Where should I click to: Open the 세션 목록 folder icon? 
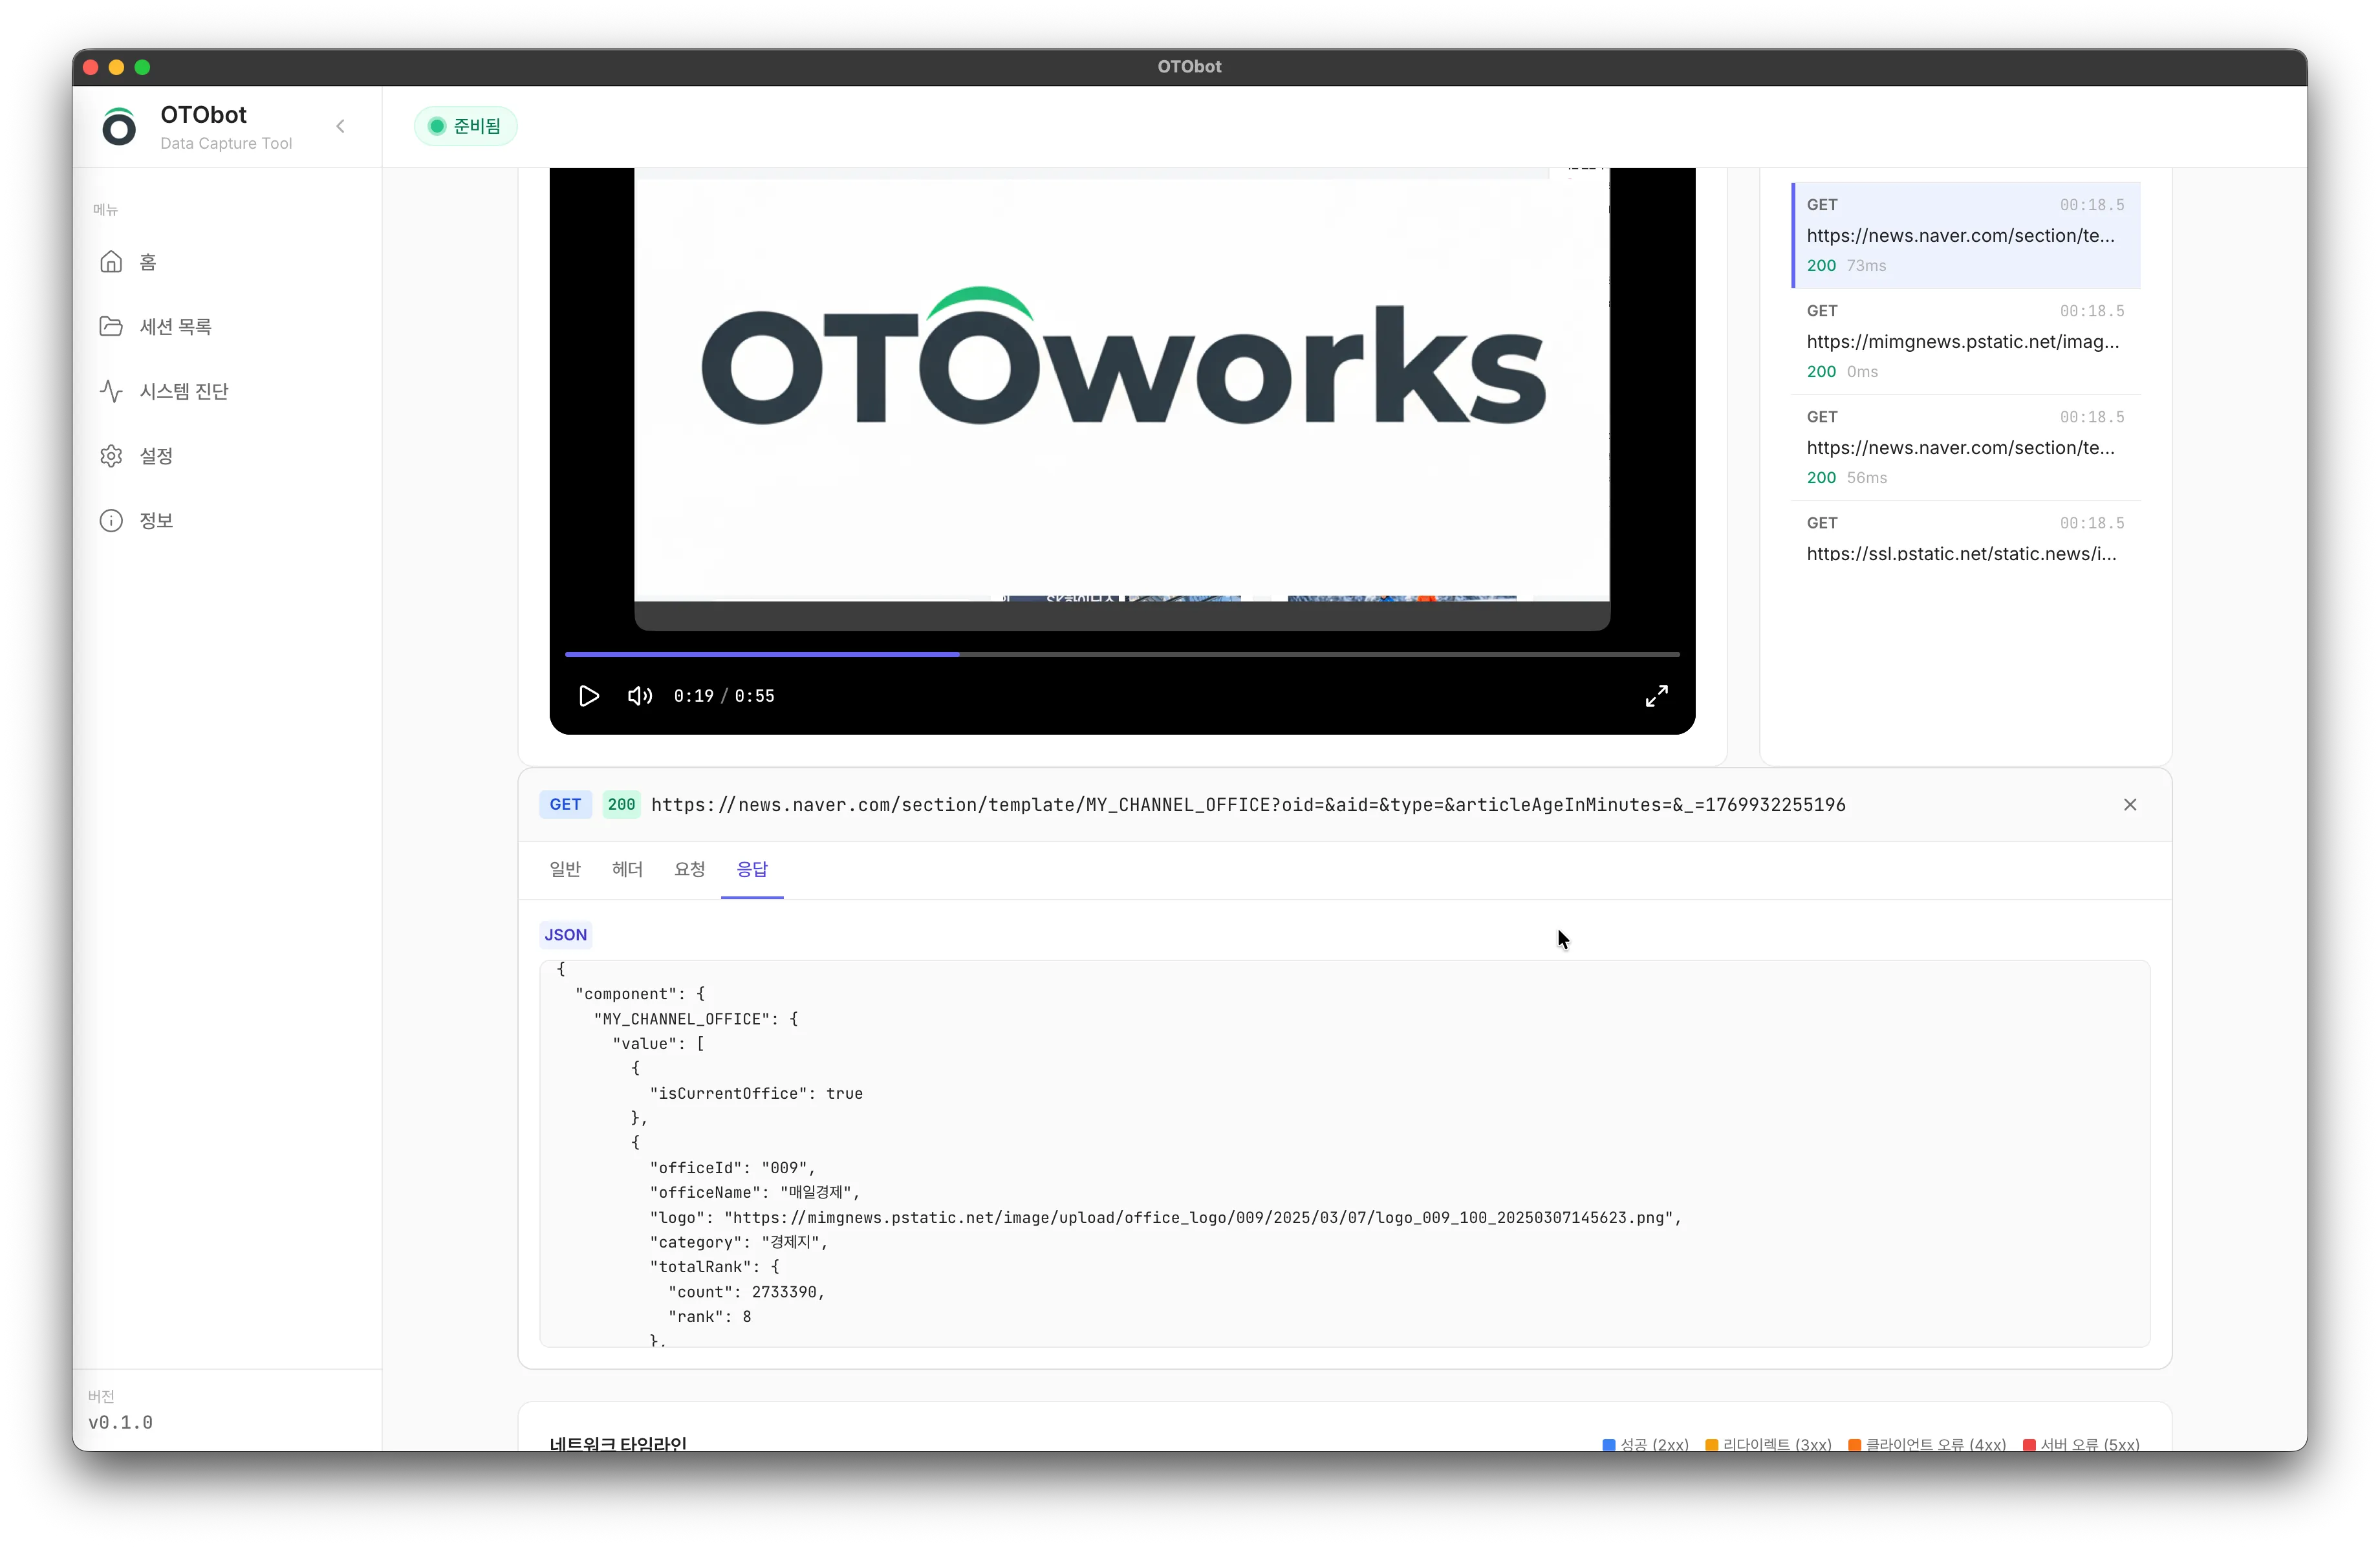(111, 327)
